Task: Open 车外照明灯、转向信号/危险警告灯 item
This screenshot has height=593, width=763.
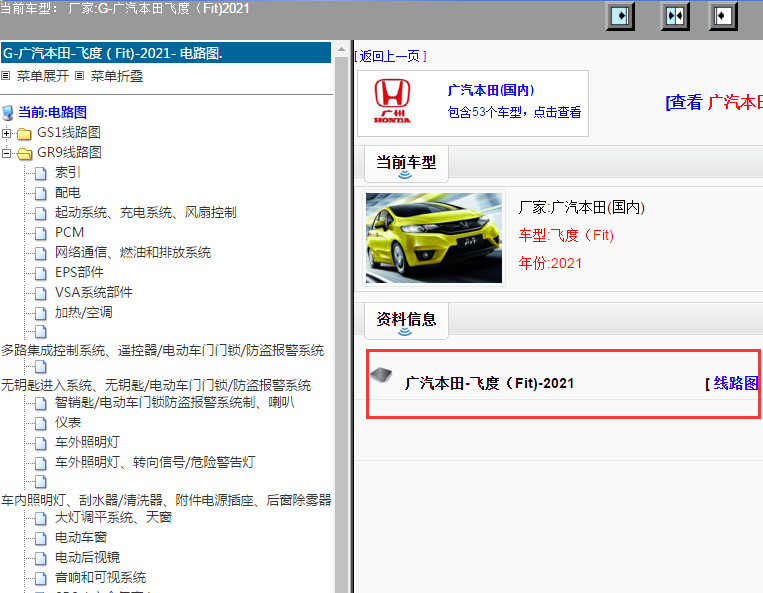Action: (x=155, y=463)
